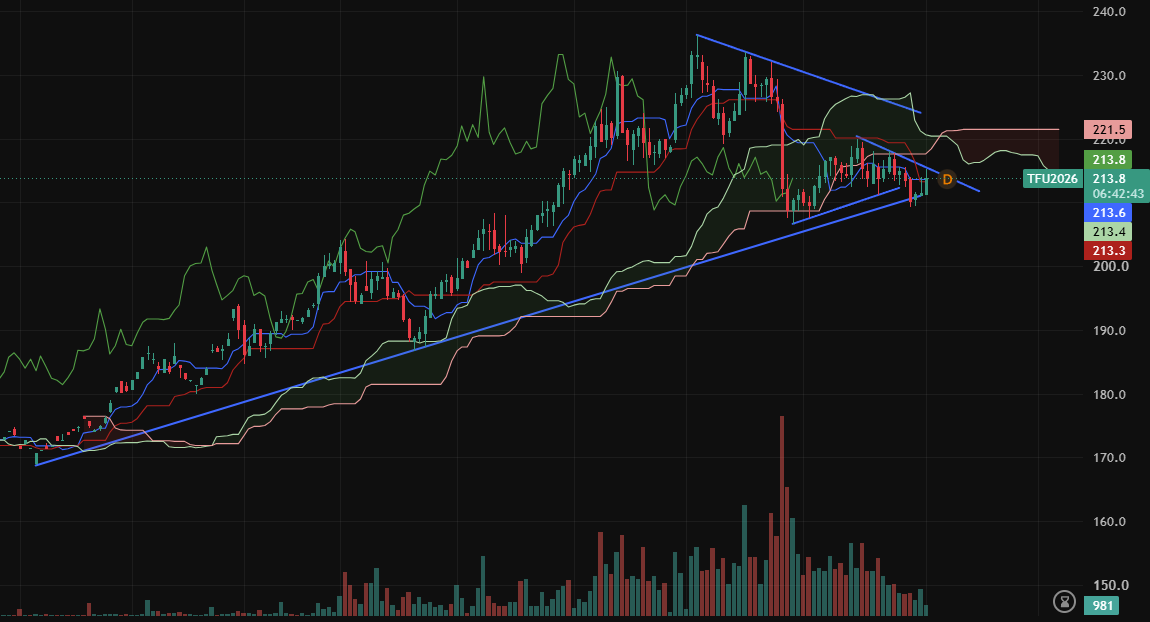1150x622 pixels.
Task: Click the 240.0 price axis label
Action: pyautogui.click(x=1108, y=12)
